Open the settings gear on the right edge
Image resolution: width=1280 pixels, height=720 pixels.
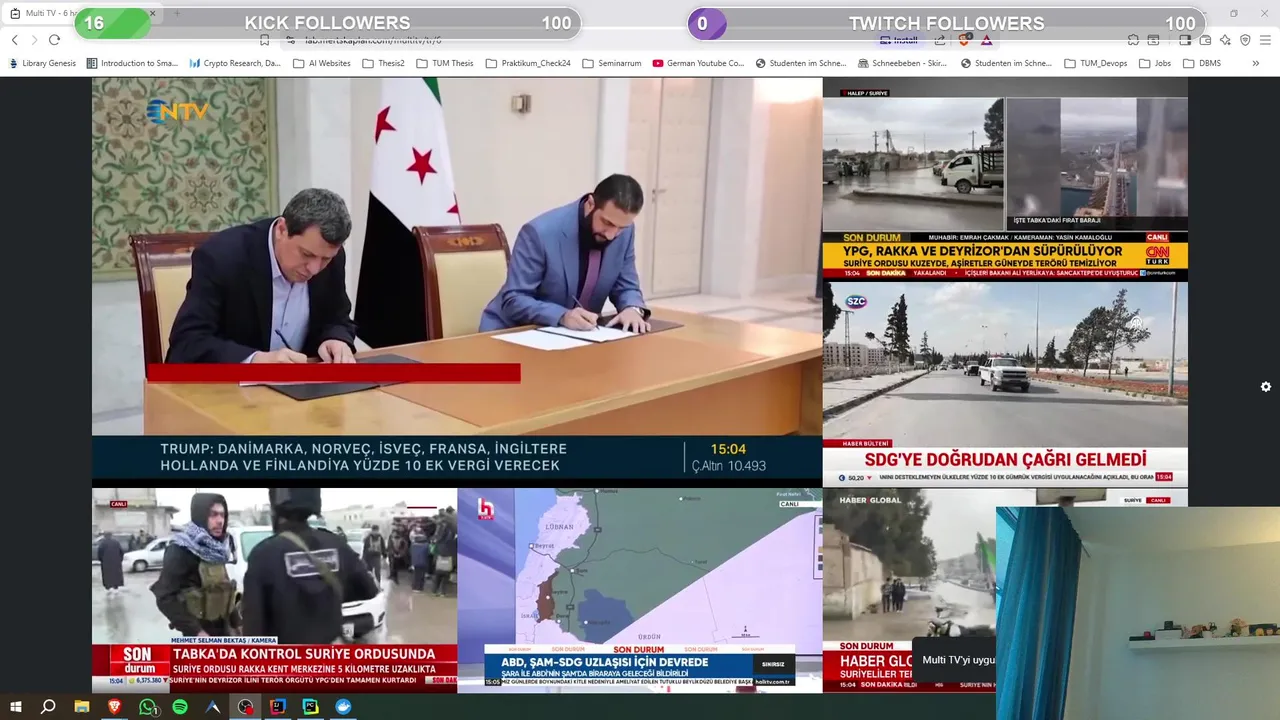coord(1266,387)
